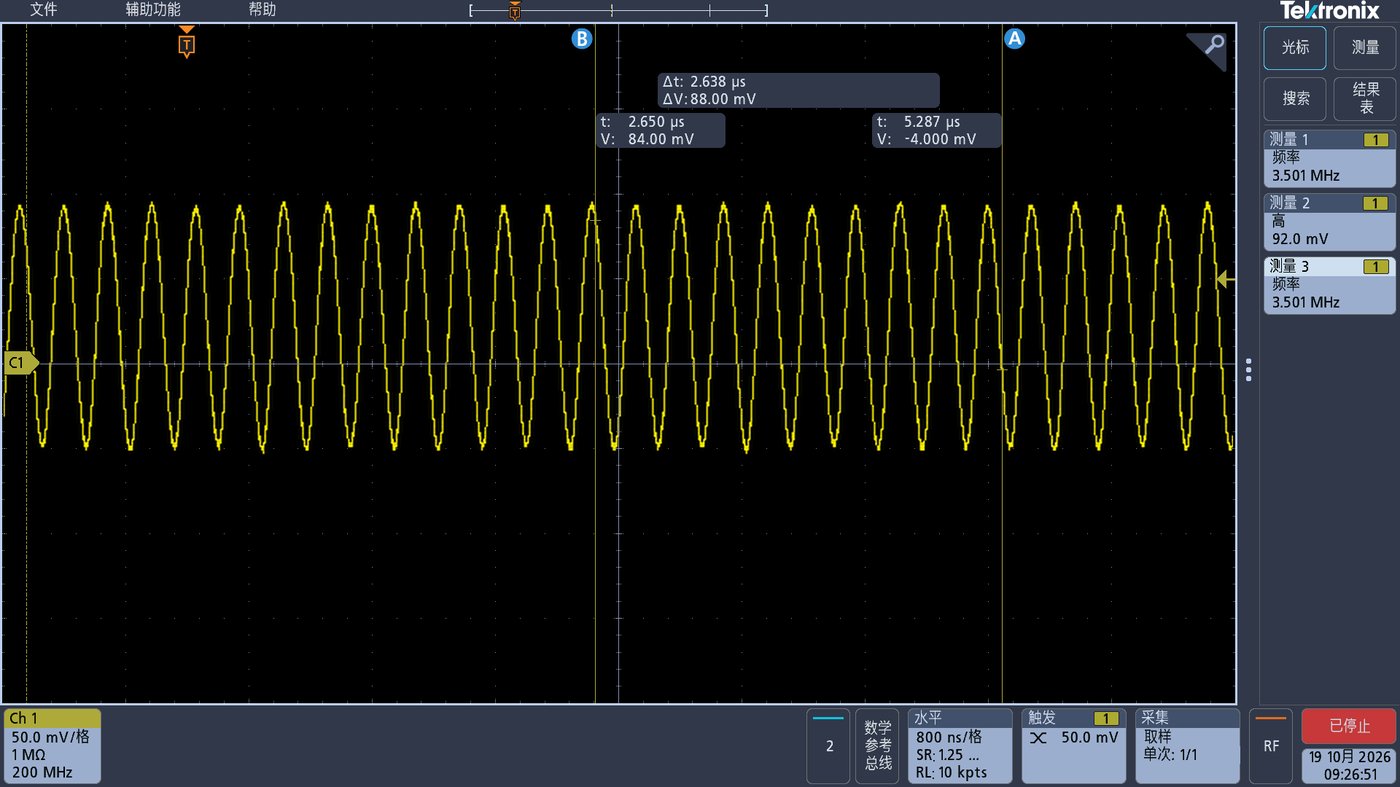Open the Ch 1 channel settings badge
Screen dimensions: 1400x787
[x=53, y=746]
